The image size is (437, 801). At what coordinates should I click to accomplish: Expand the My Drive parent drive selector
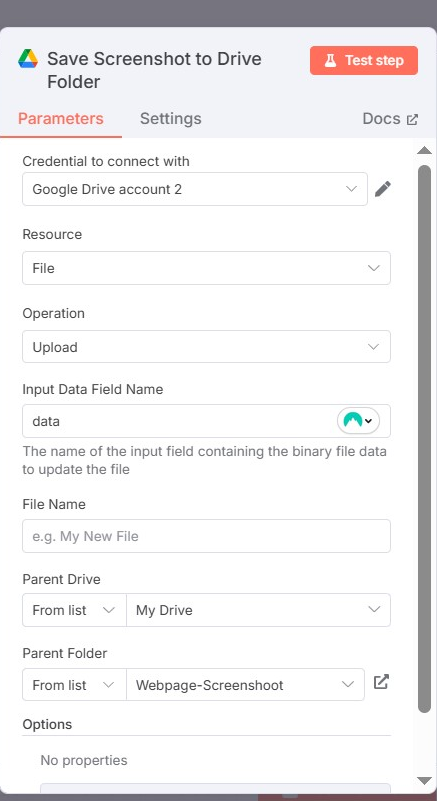pos(259,610)
